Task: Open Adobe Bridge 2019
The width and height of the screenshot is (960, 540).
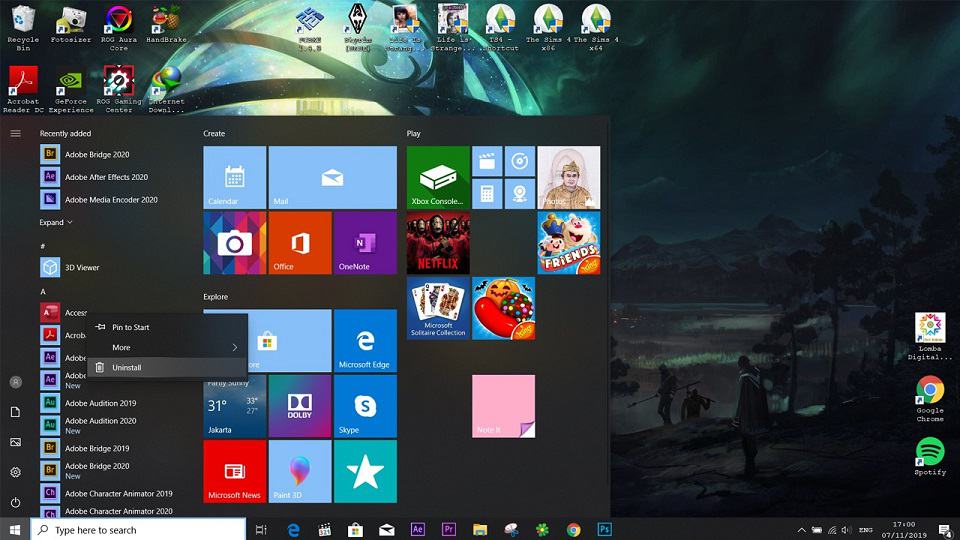Action: (x=114, y=448)
